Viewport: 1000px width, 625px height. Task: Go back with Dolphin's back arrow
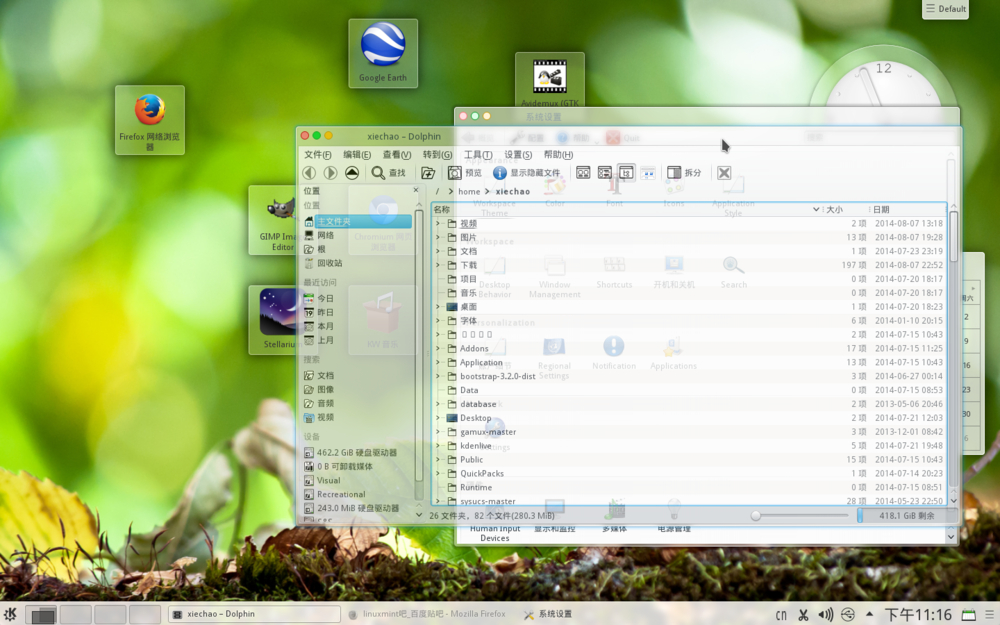point(309,173)
